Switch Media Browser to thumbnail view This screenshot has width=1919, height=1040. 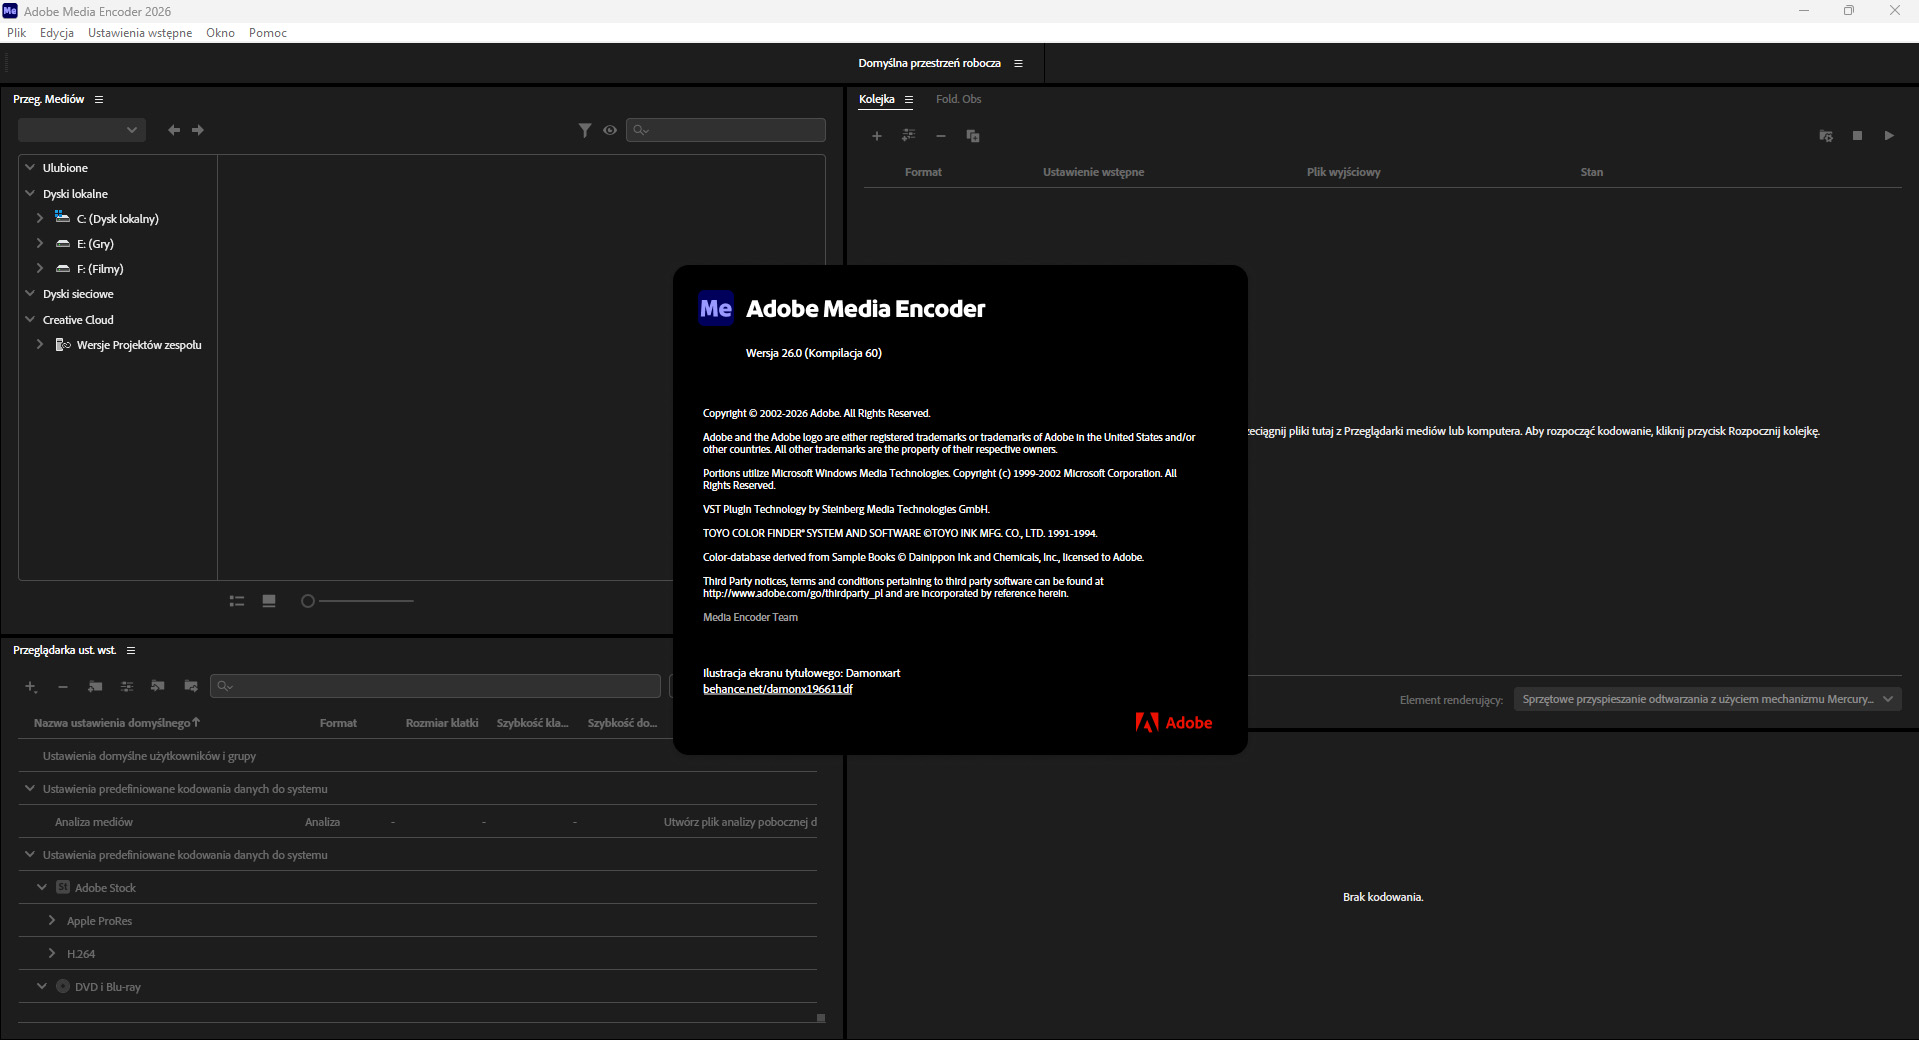[269, 601]
